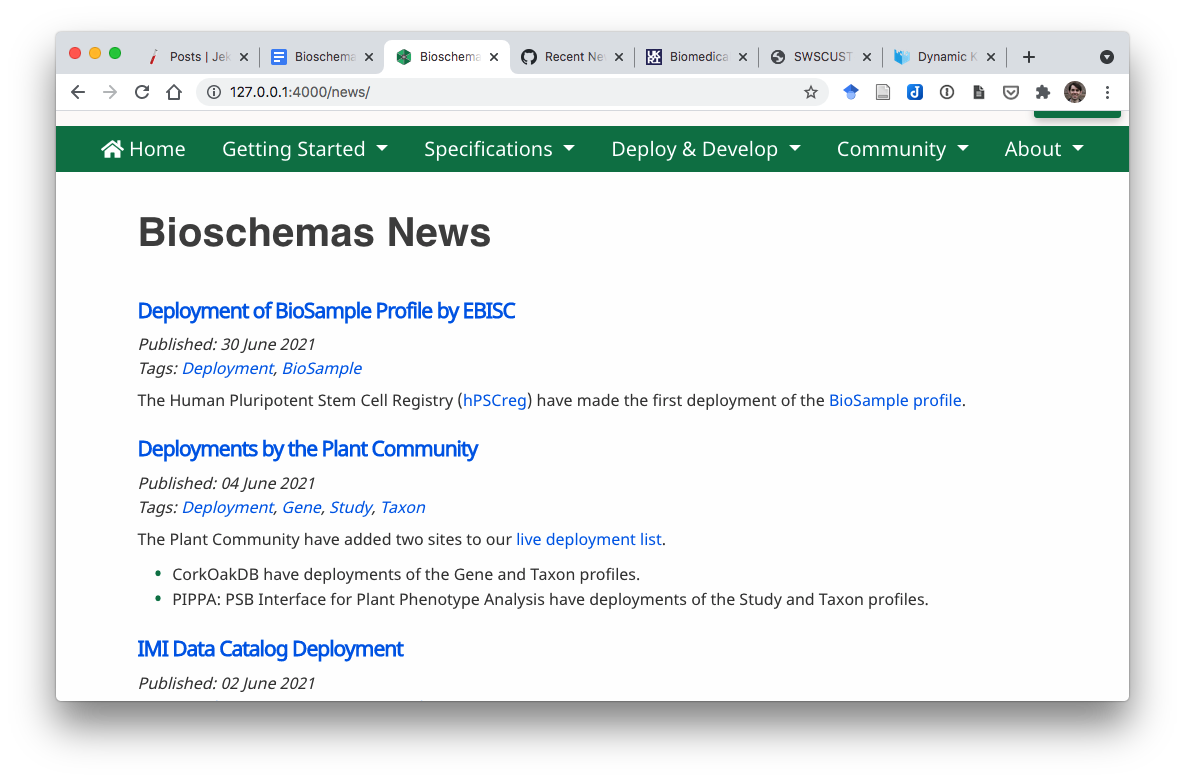The height and width of the screenshot is (781, 1185).
Task: Bookmark the page via the star icon
Action: [x=810, y=92]
